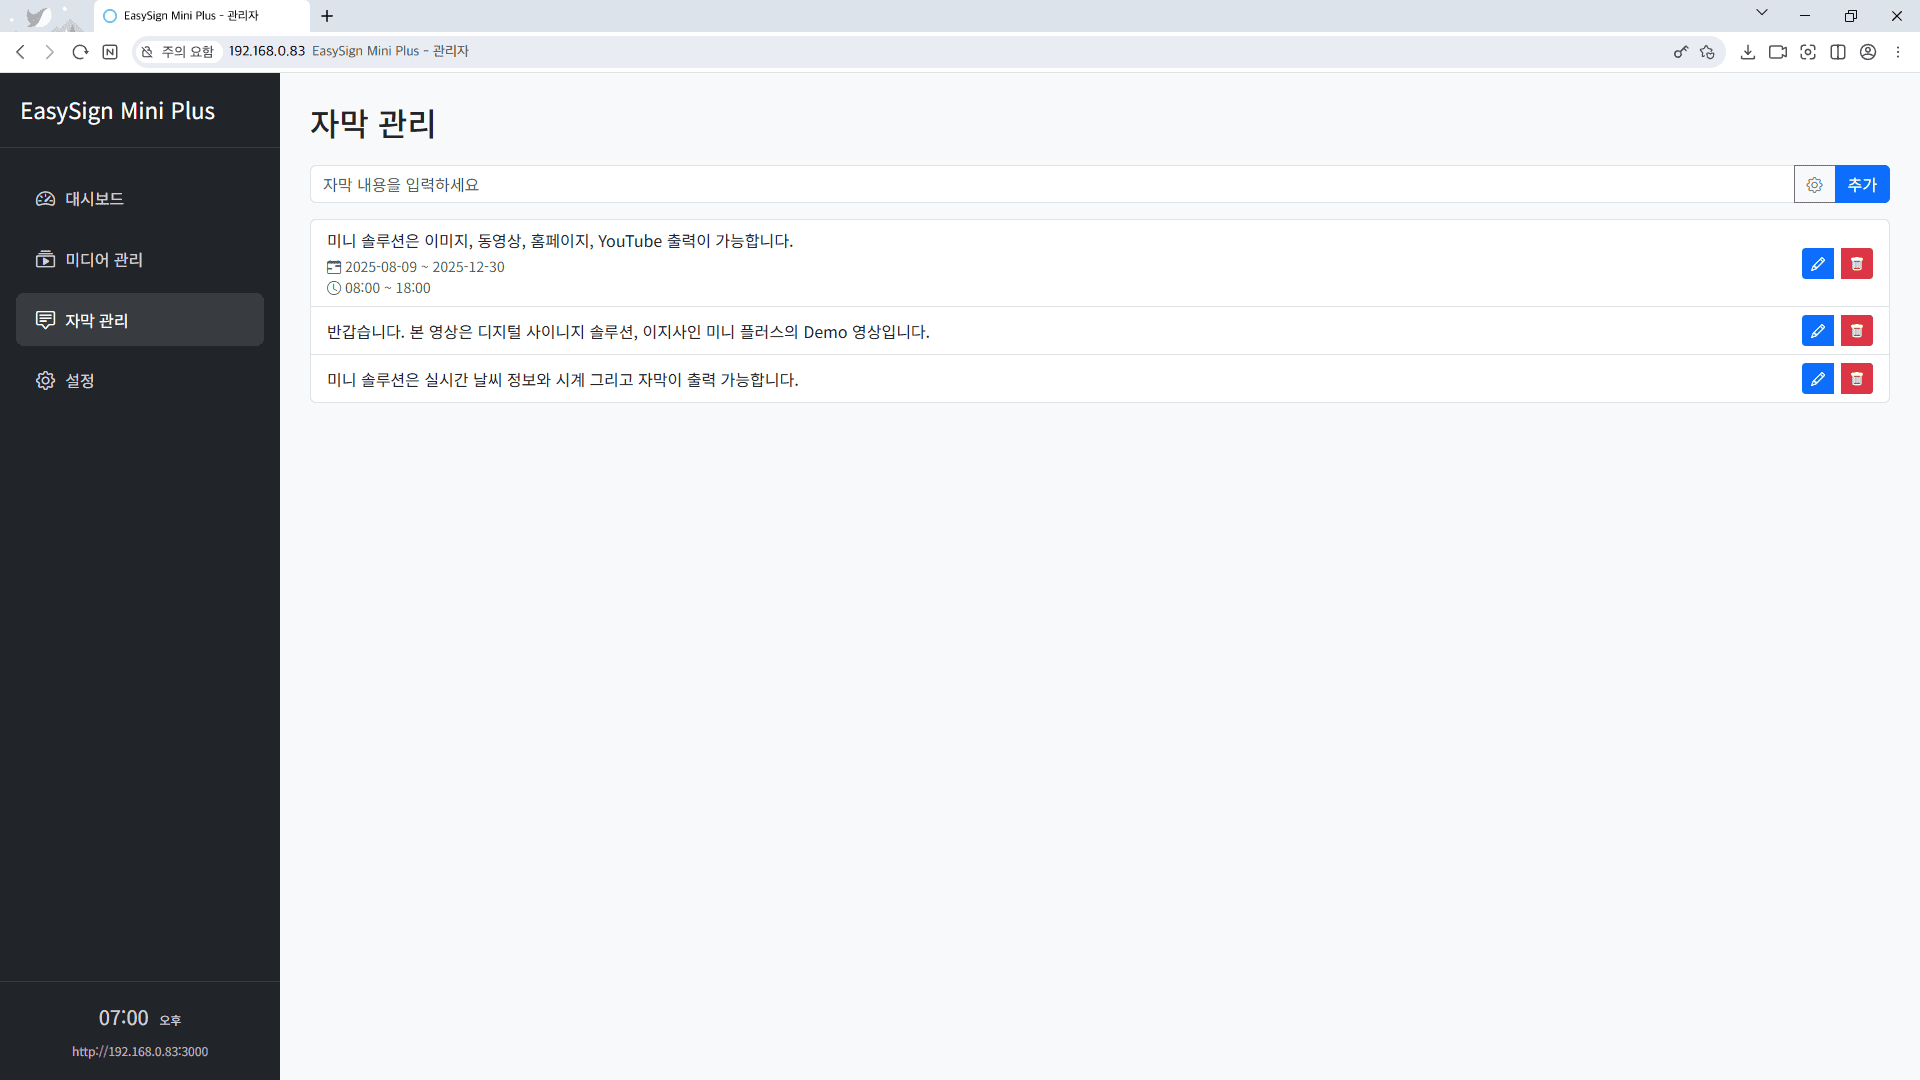Delete the YouTube output subtitle entry
The height and width of the screenshot is (1080, 1920).
click(1856, 264)
